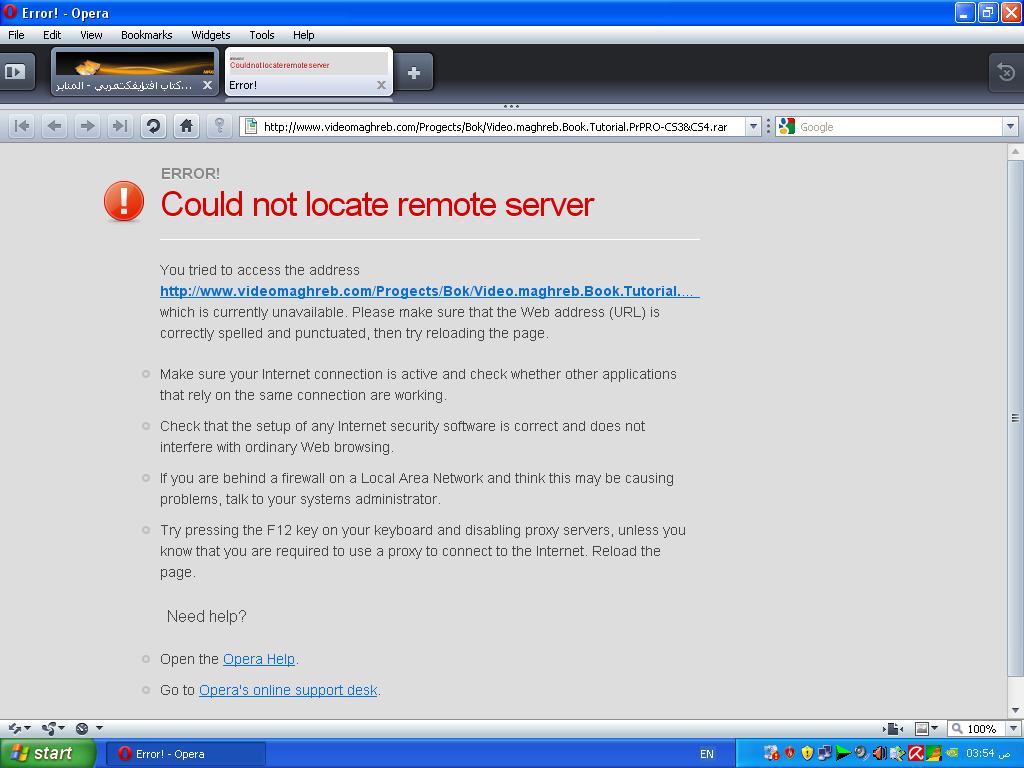Click the Opera Turbo icon in status bar
The image size is (1024, 768).
[82, 728]
